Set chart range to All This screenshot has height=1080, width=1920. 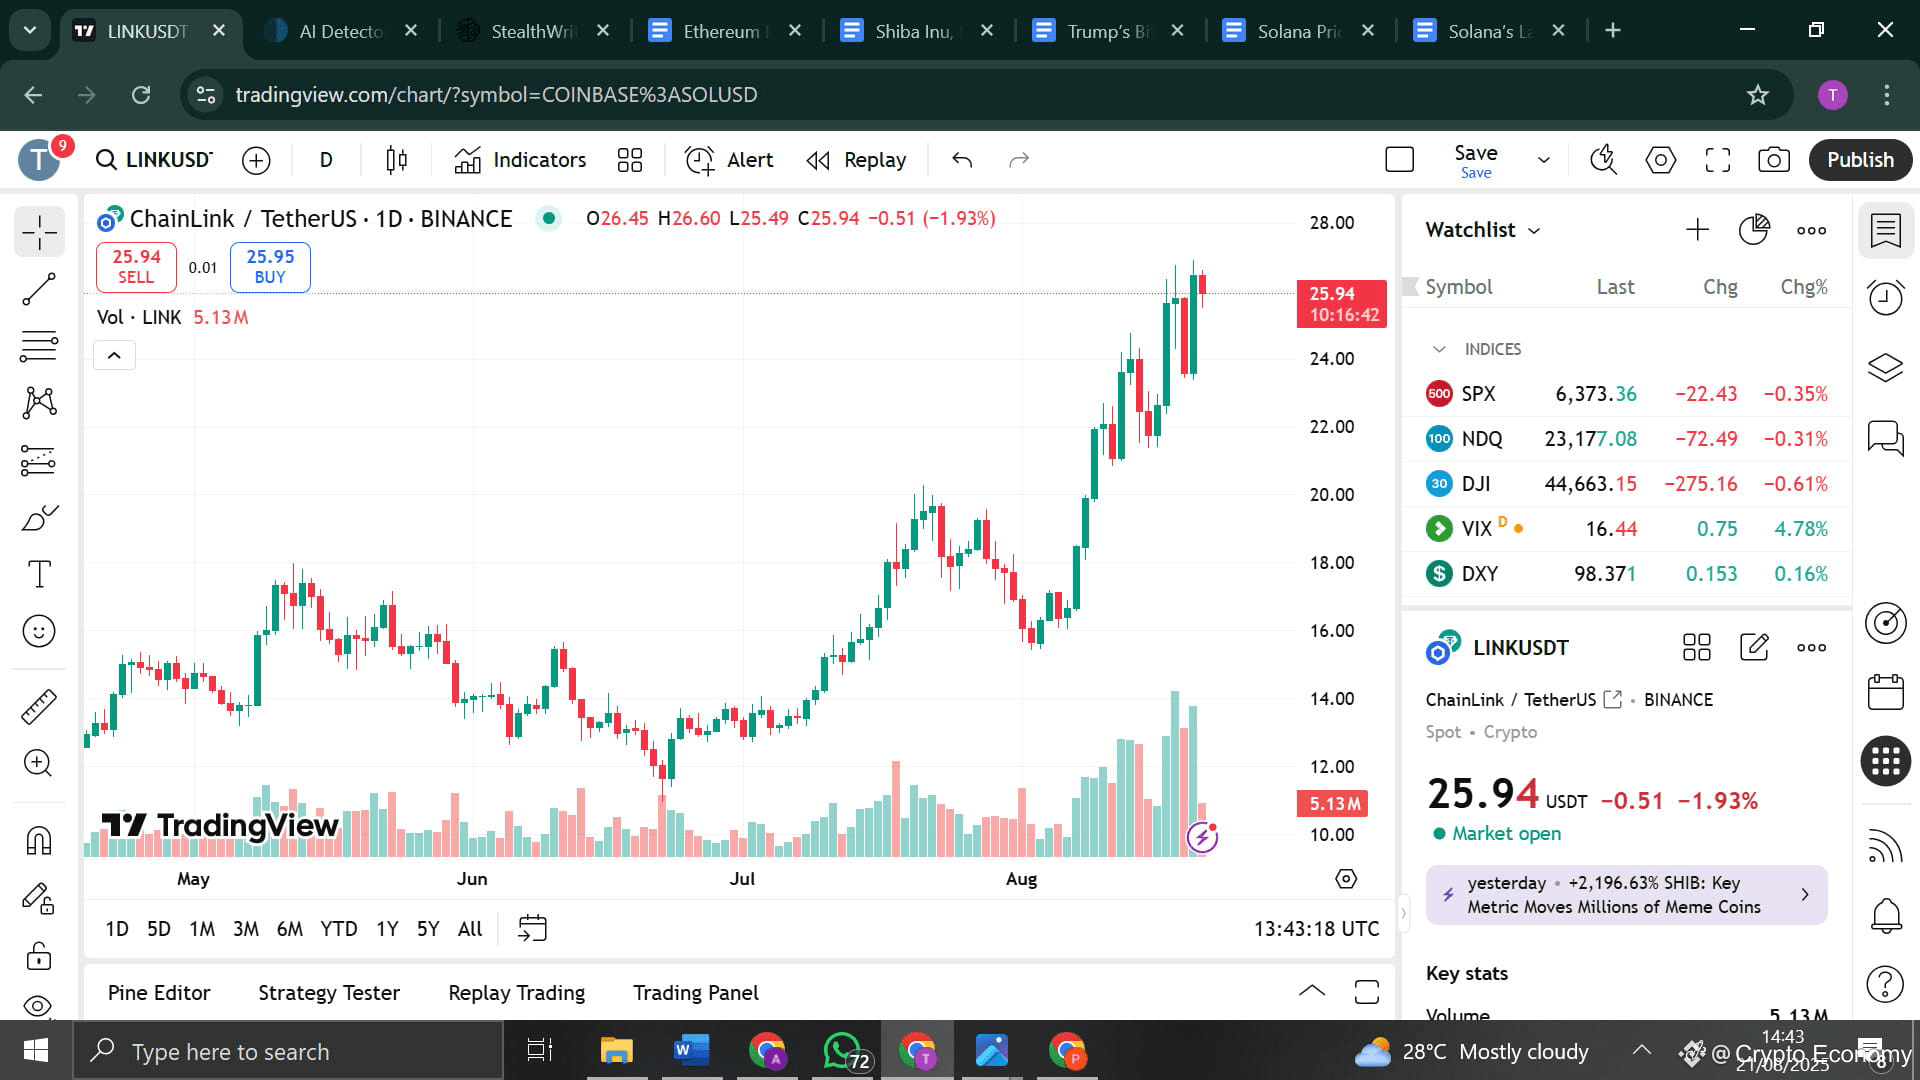(470, 929)
